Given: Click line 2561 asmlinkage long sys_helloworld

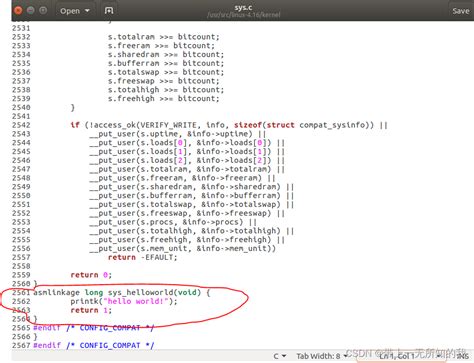Looking at the screenshot, I should tap(122, 293).
